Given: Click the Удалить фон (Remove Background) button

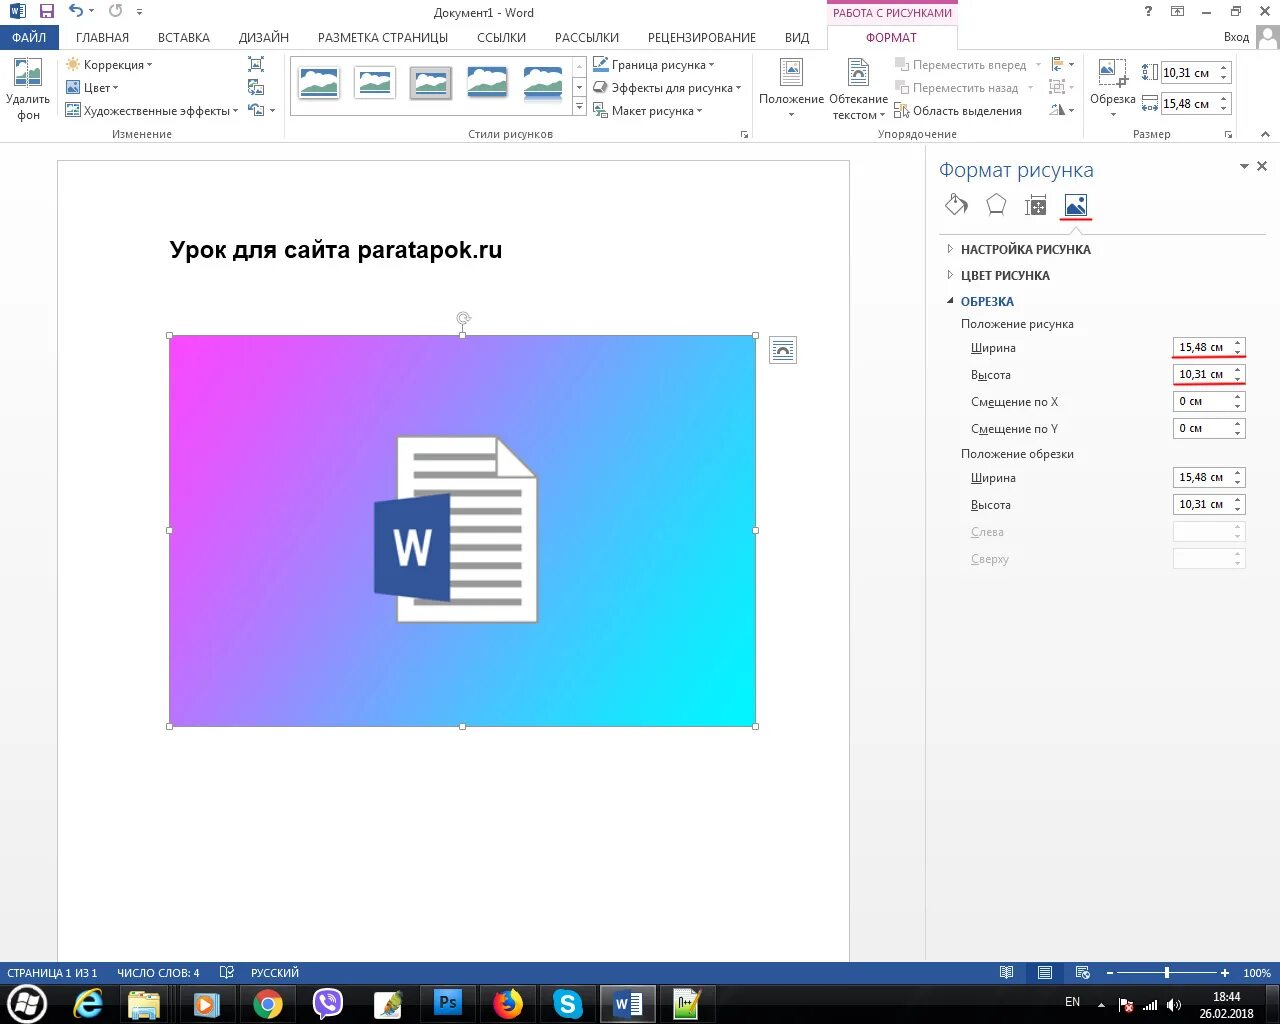Looking at the screenshot, I should tap(28, 90).
